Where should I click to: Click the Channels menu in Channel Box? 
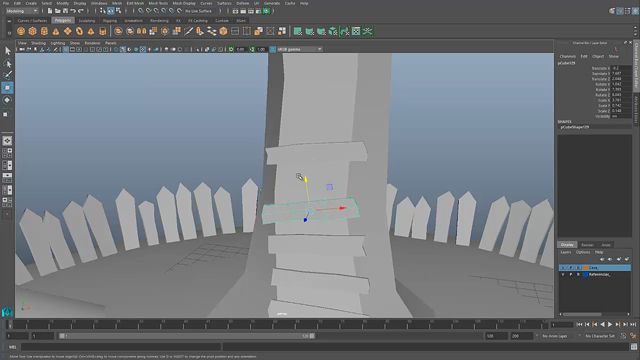[x=567, y=56]
